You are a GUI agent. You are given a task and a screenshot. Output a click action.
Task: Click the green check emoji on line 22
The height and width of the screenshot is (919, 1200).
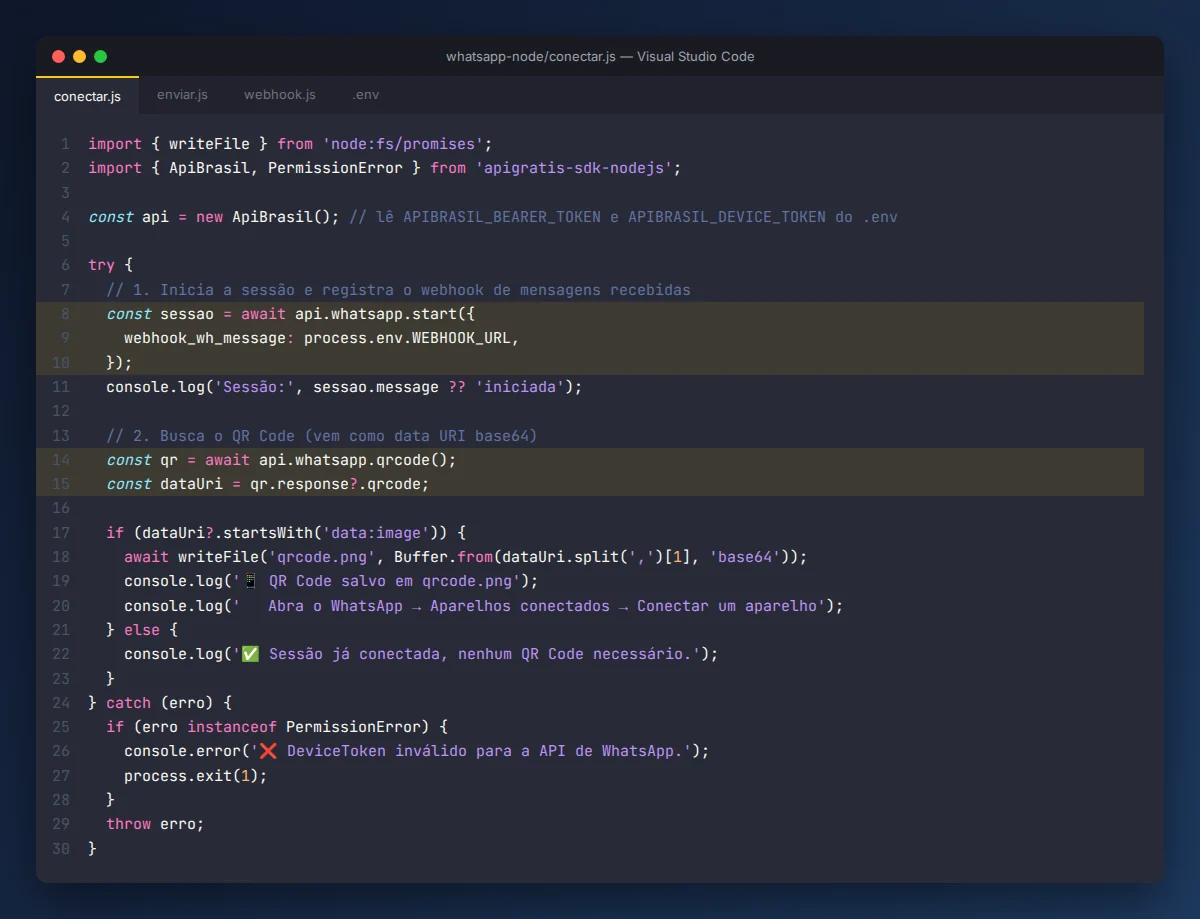[x=250, y=654]
